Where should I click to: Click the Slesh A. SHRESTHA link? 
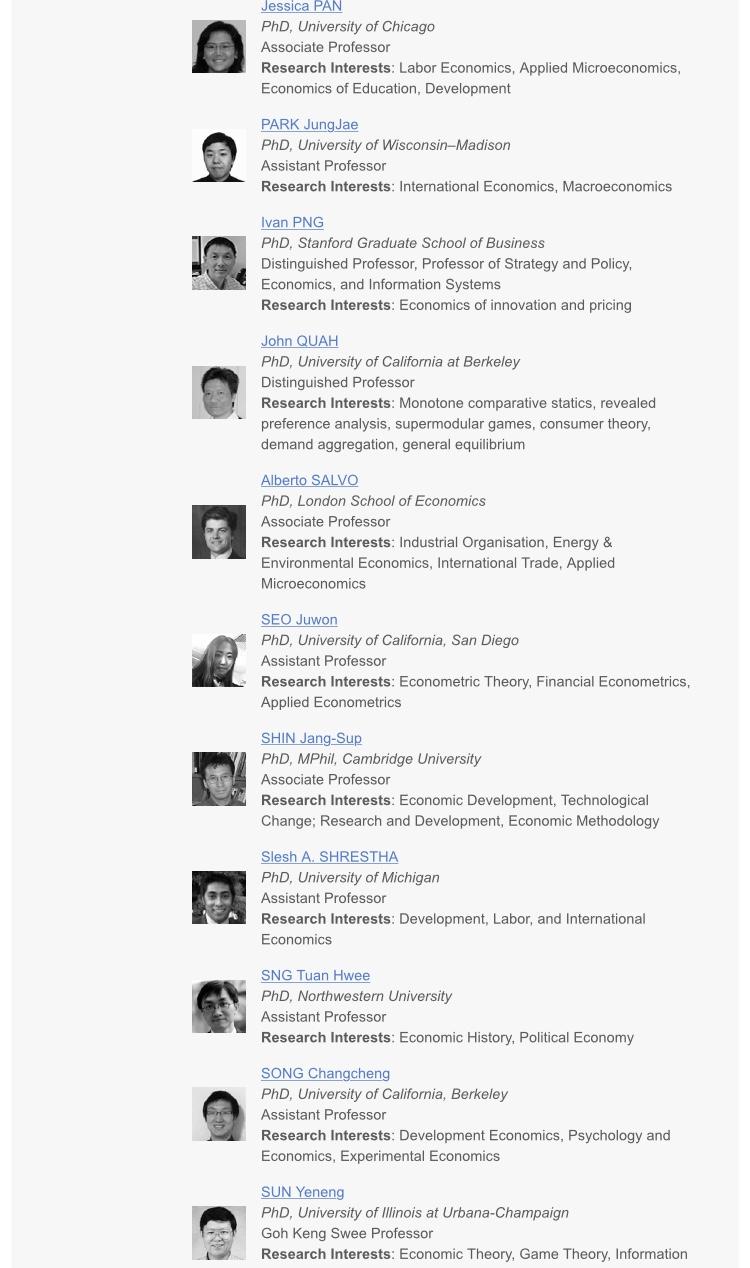[x=329, y=857]
